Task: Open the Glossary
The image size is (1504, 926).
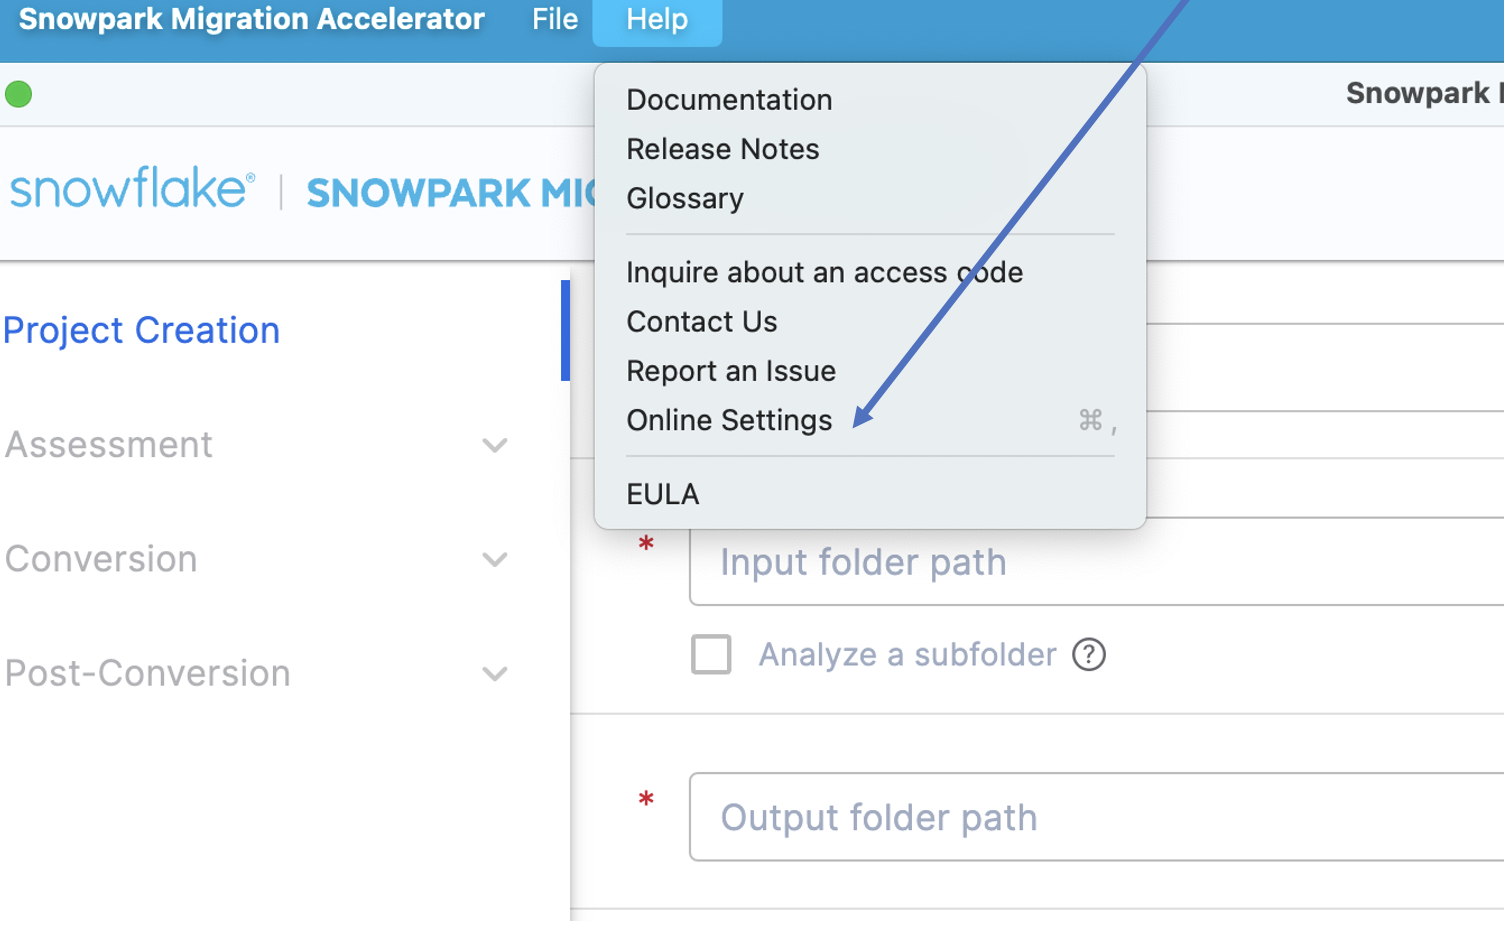Action: tap(684, 198)
